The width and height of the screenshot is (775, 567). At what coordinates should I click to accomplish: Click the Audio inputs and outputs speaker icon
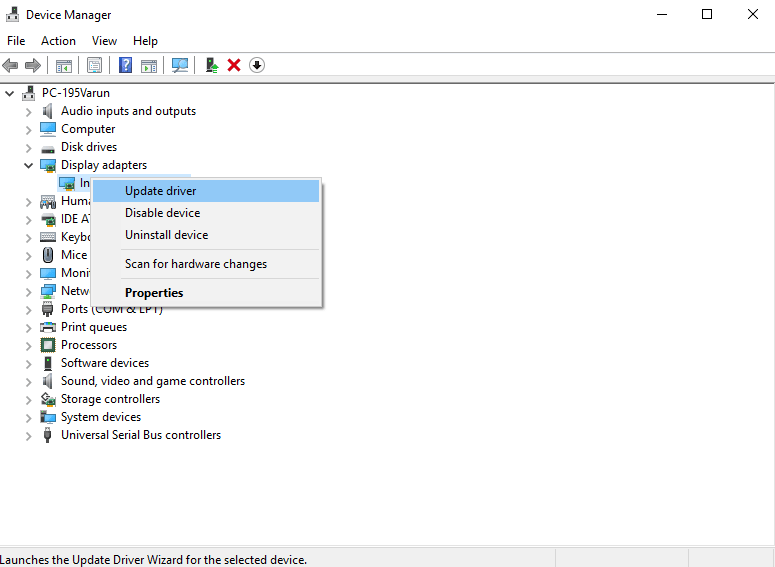pyautogui.click(x=47, y=111)
